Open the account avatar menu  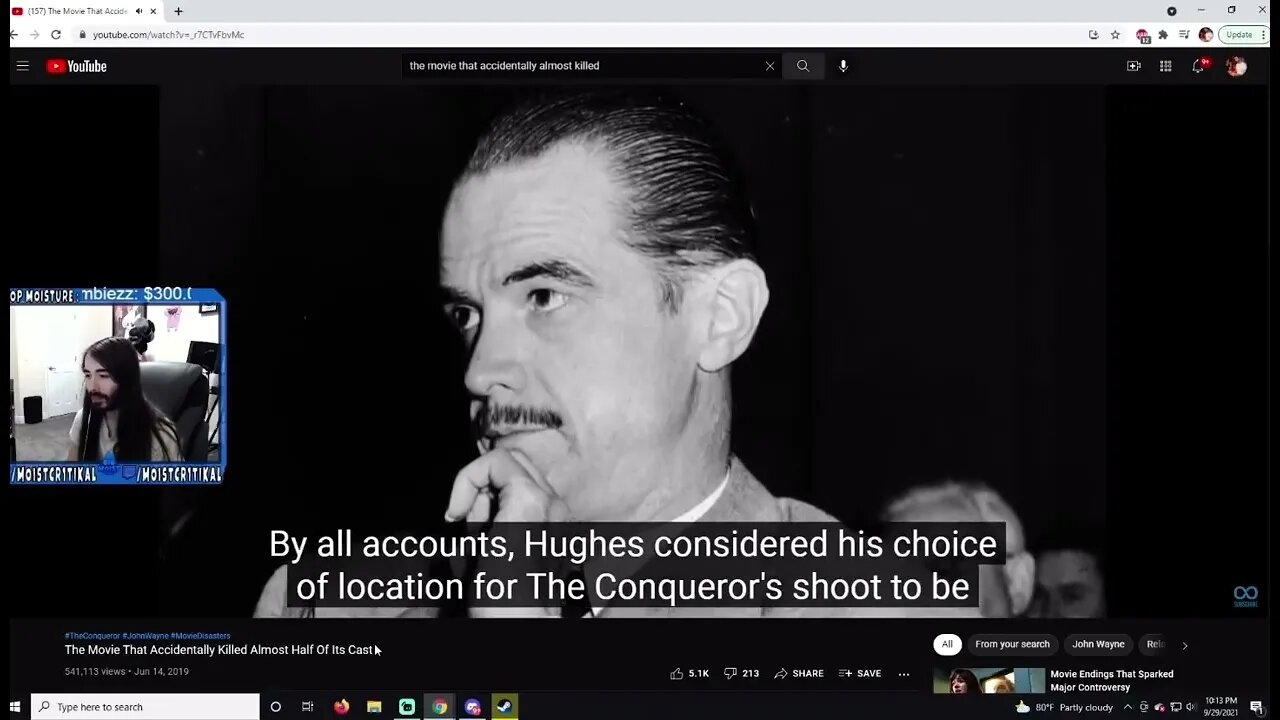pos(1237,66)
